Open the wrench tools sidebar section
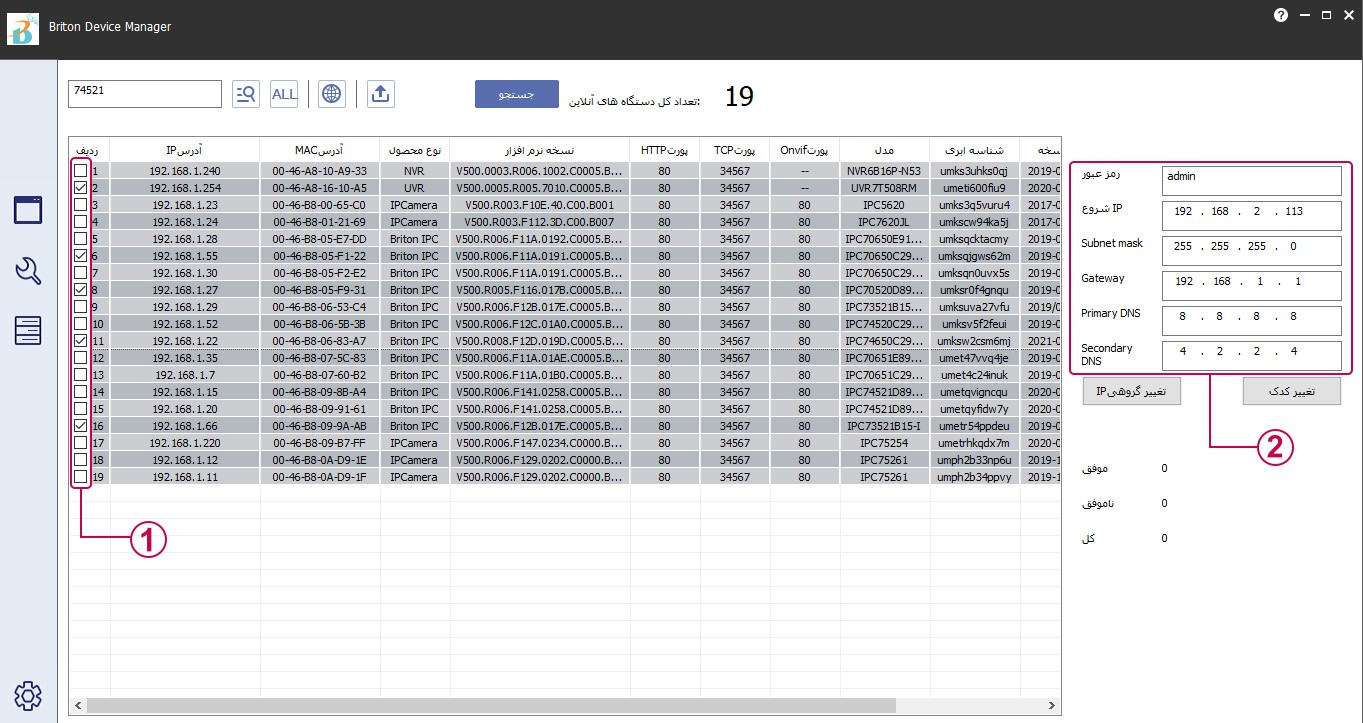Image resolution: width=1363 pixels, height=723 pixels. point(28,271)
